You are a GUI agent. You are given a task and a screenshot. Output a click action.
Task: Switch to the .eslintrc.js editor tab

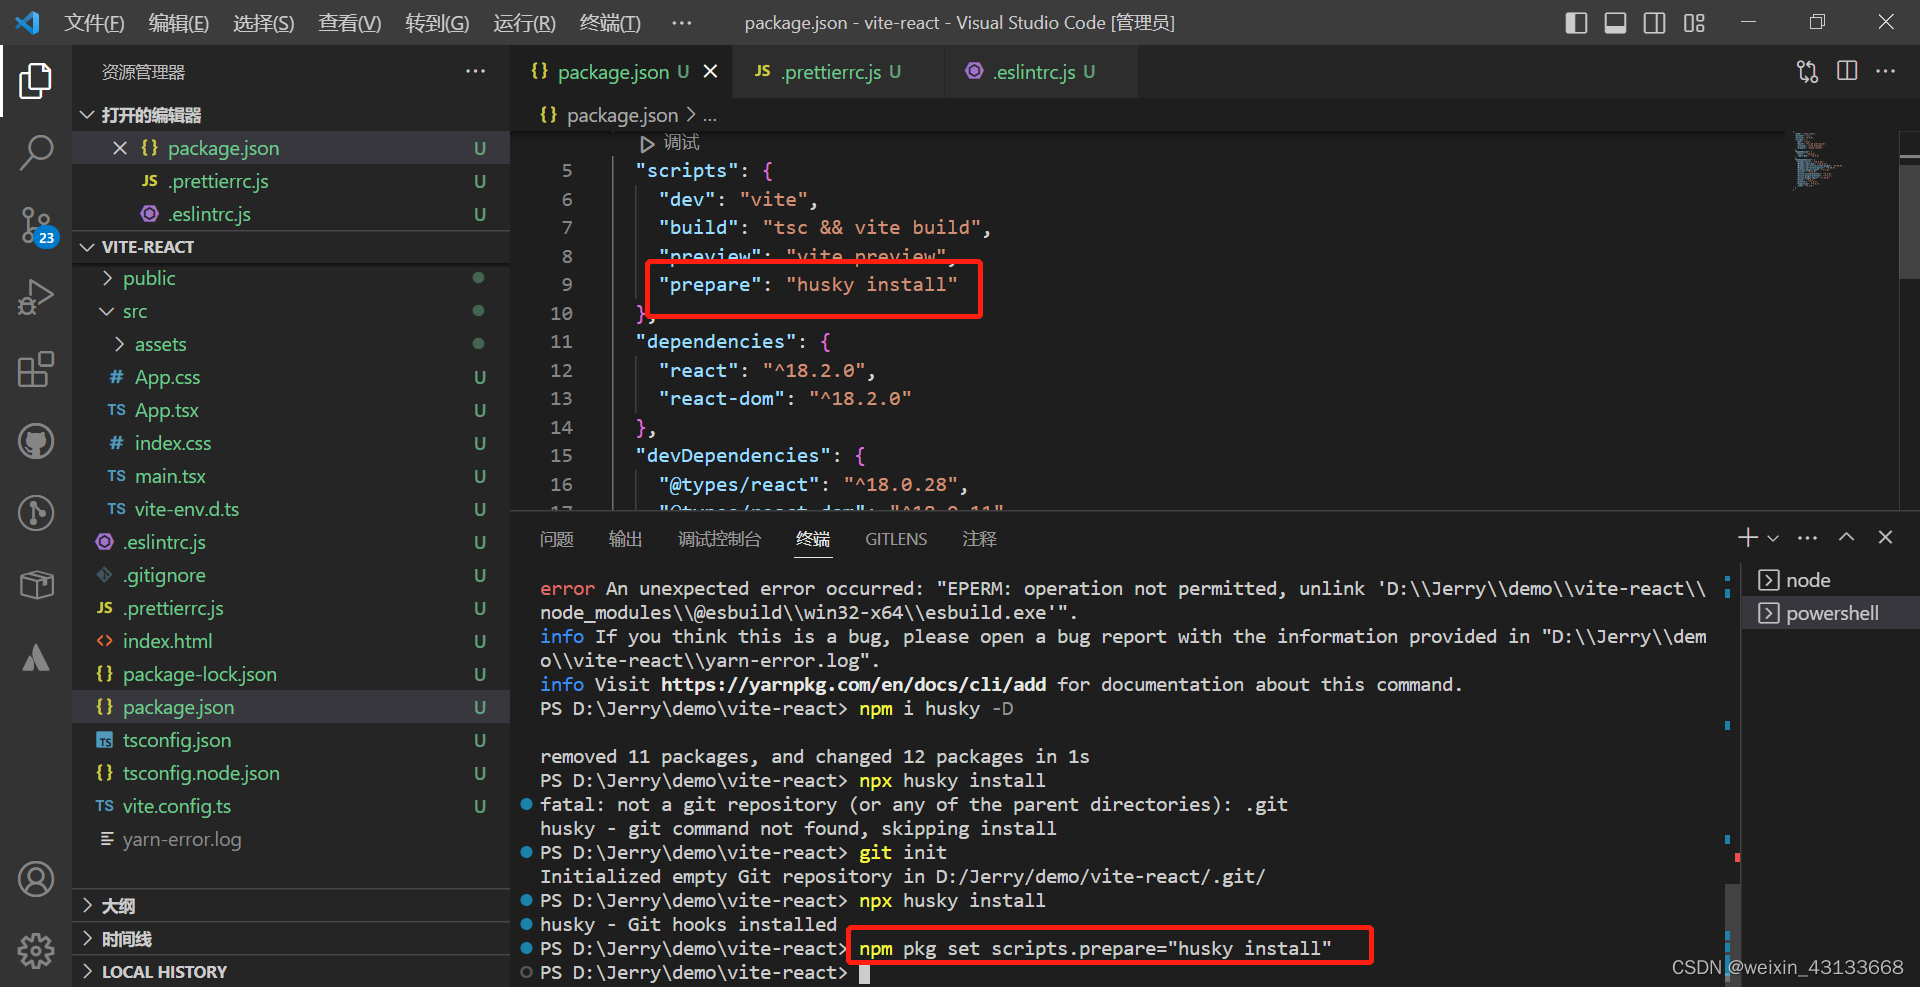tap(1040, 72)
